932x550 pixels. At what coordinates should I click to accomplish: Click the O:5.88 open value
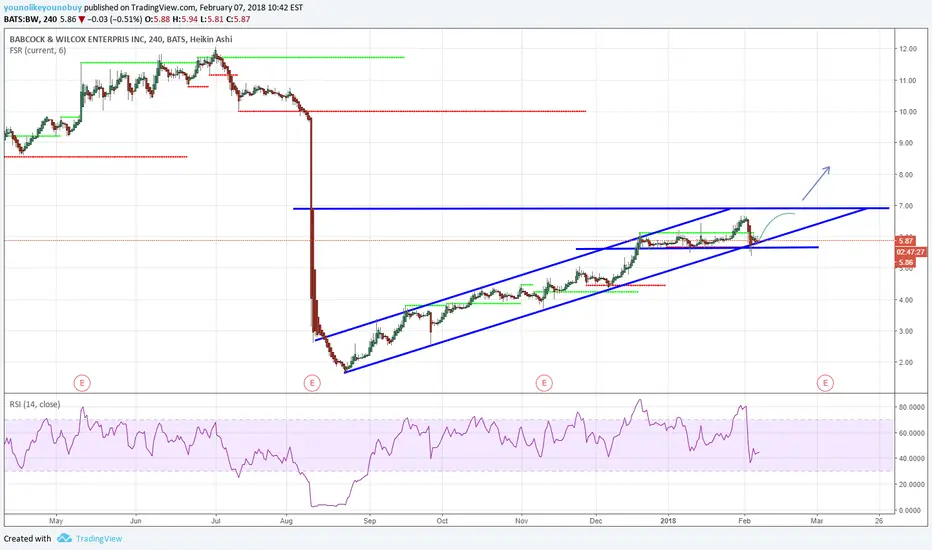(158, 19)
